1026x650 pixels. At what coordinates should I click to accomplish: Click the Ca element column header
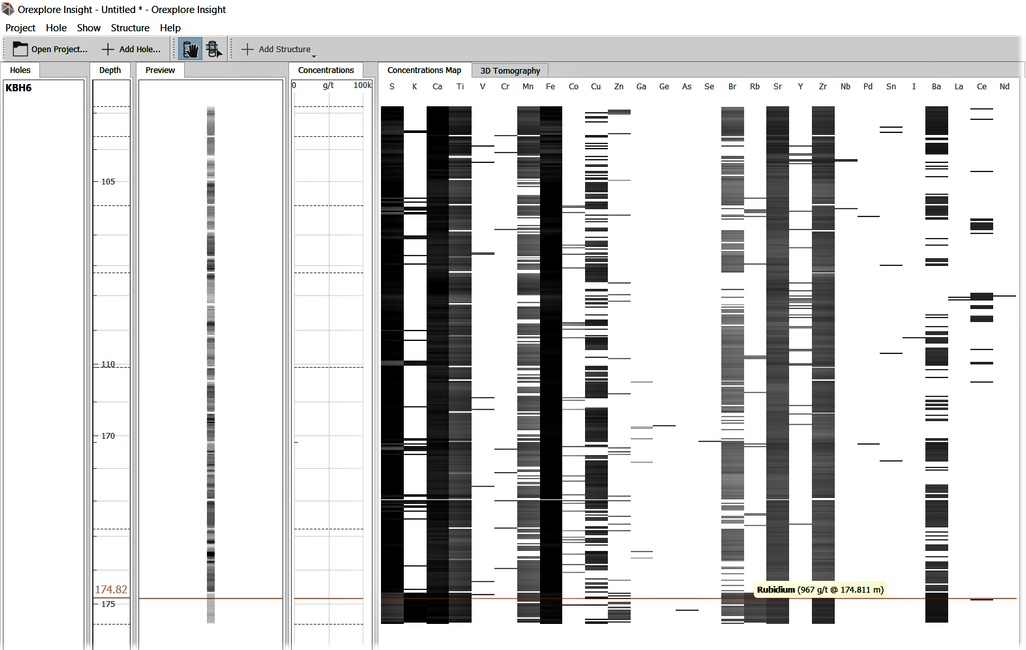point(437,86)
